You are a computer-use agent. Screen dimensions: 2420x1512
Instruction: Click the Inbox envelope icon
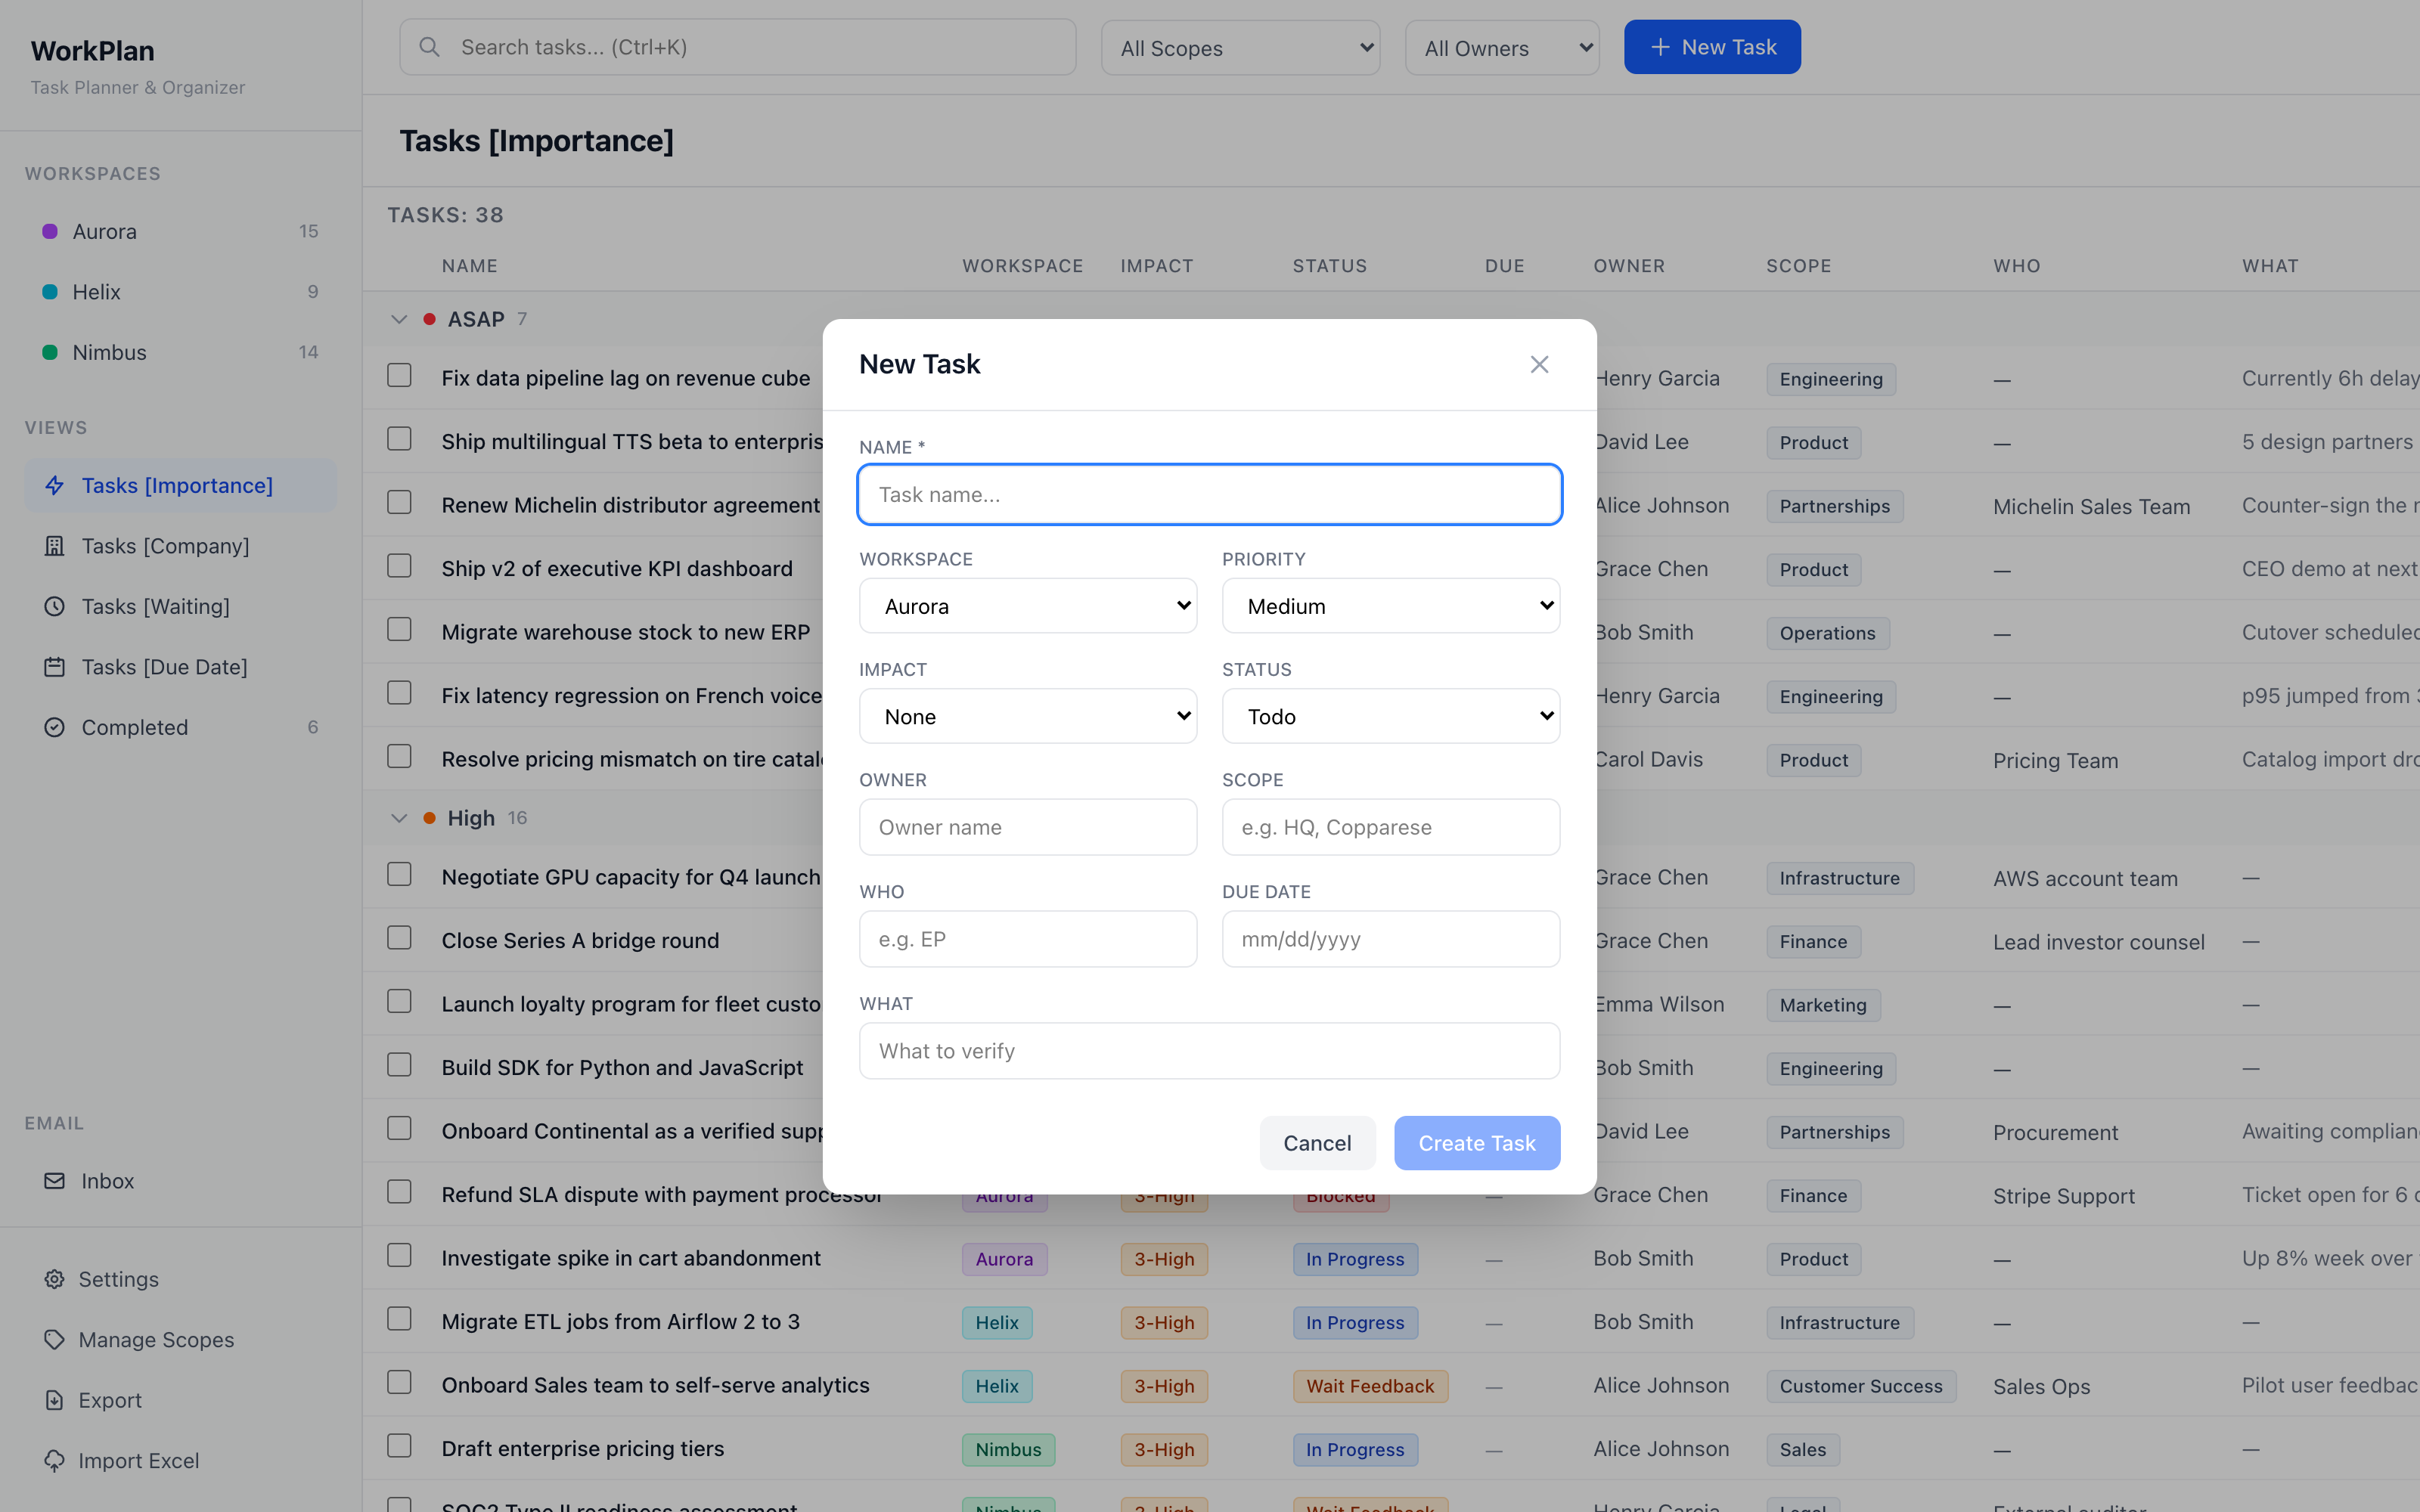click(55, 1181)
